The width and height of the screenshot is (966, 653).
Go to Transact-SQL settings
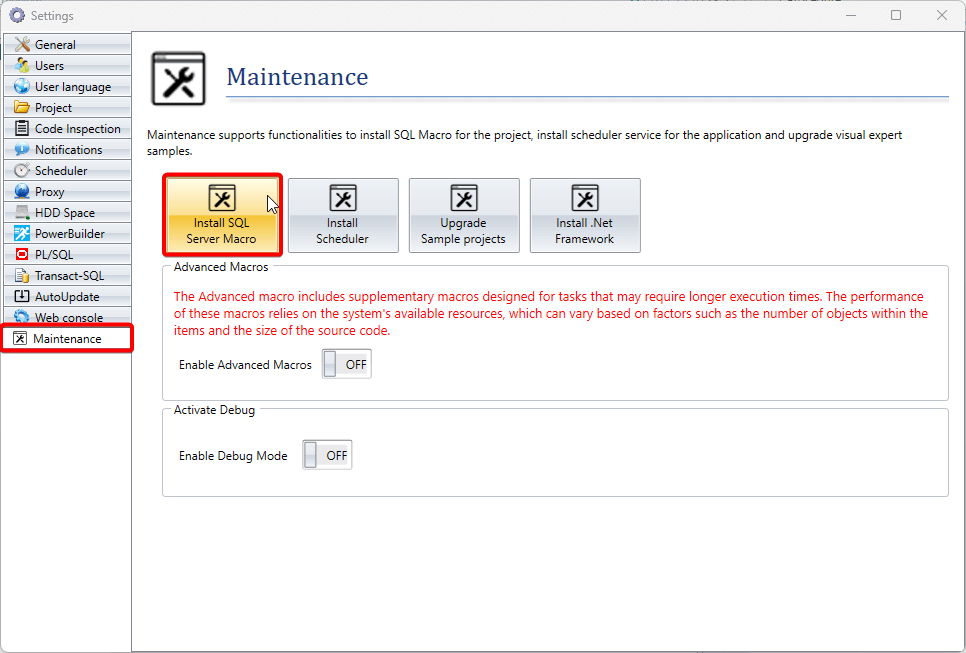(x=69, y=276)
